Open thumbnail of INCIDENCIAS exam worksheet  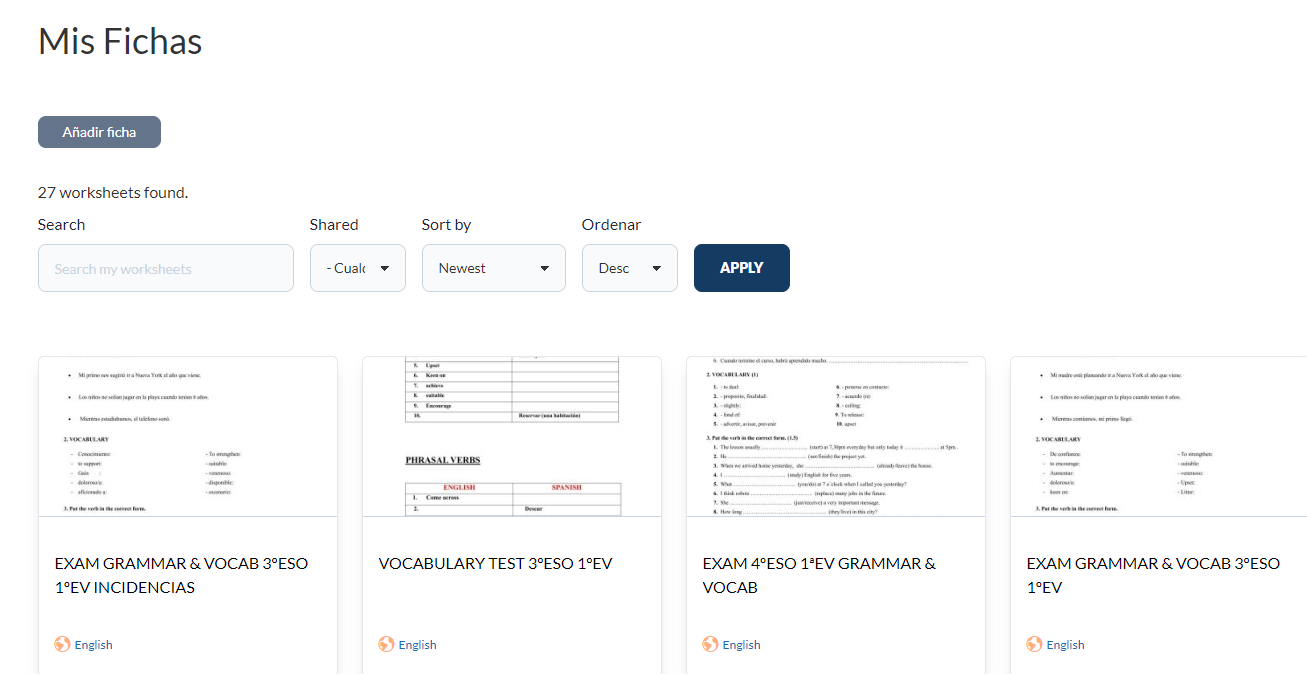[x=188, y=437]
